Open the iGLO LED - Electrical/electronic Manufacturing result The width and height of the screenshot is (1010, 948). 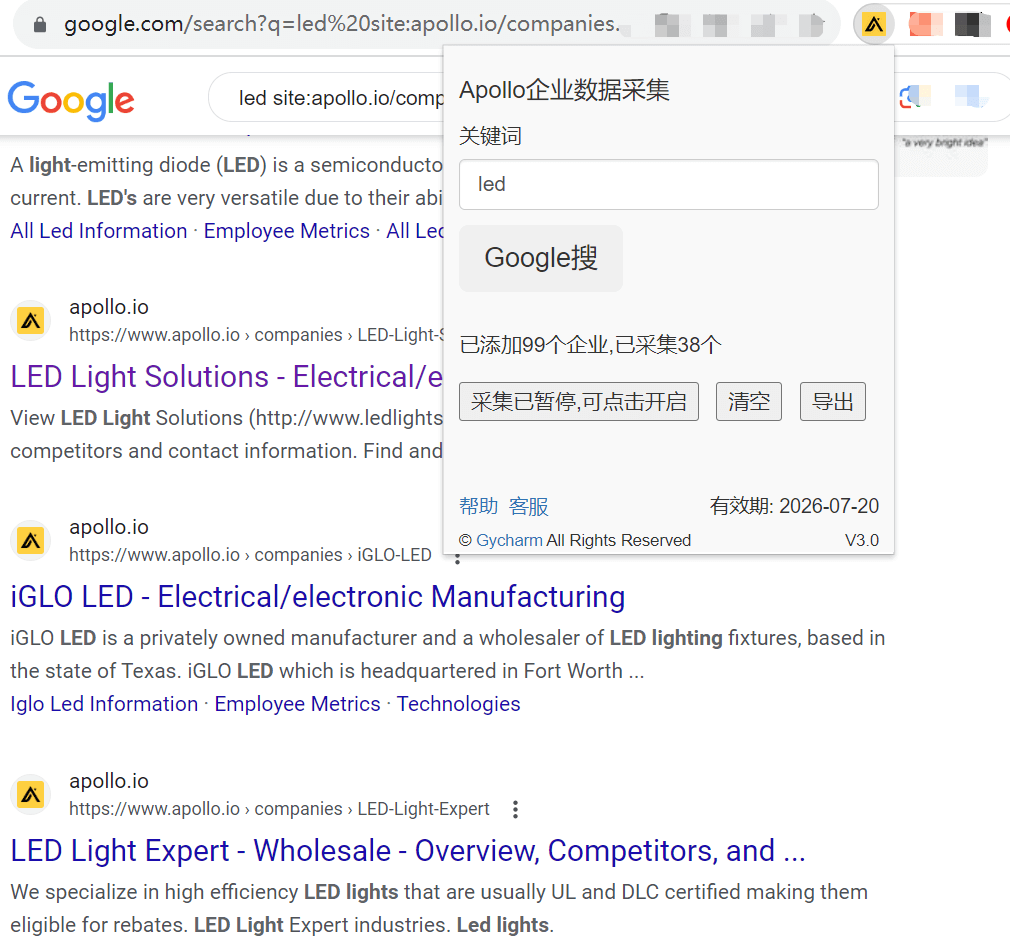tap(318, 597)
